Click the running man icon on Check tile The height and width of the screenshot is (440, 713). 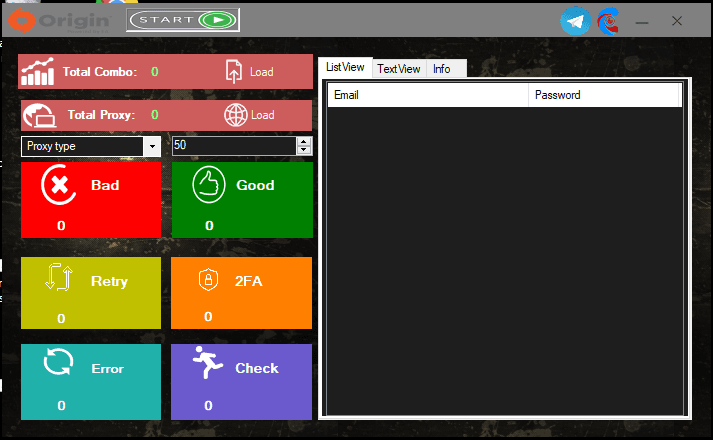(208, 364)
